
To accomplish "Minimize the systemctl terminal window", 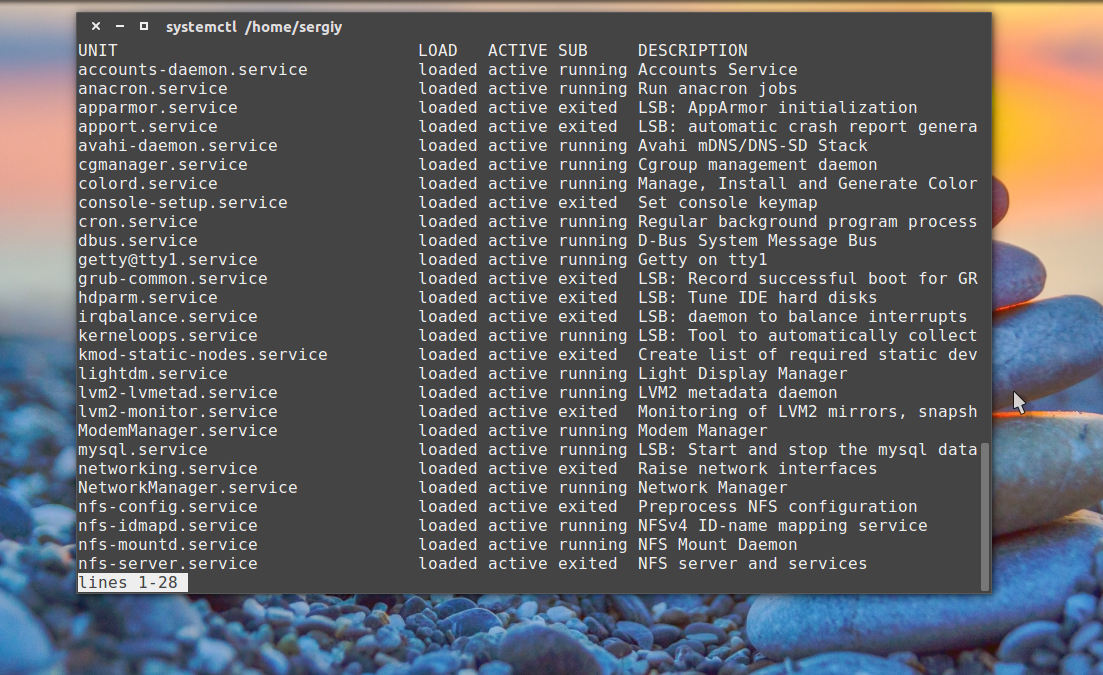I will (x=120, y=27).
